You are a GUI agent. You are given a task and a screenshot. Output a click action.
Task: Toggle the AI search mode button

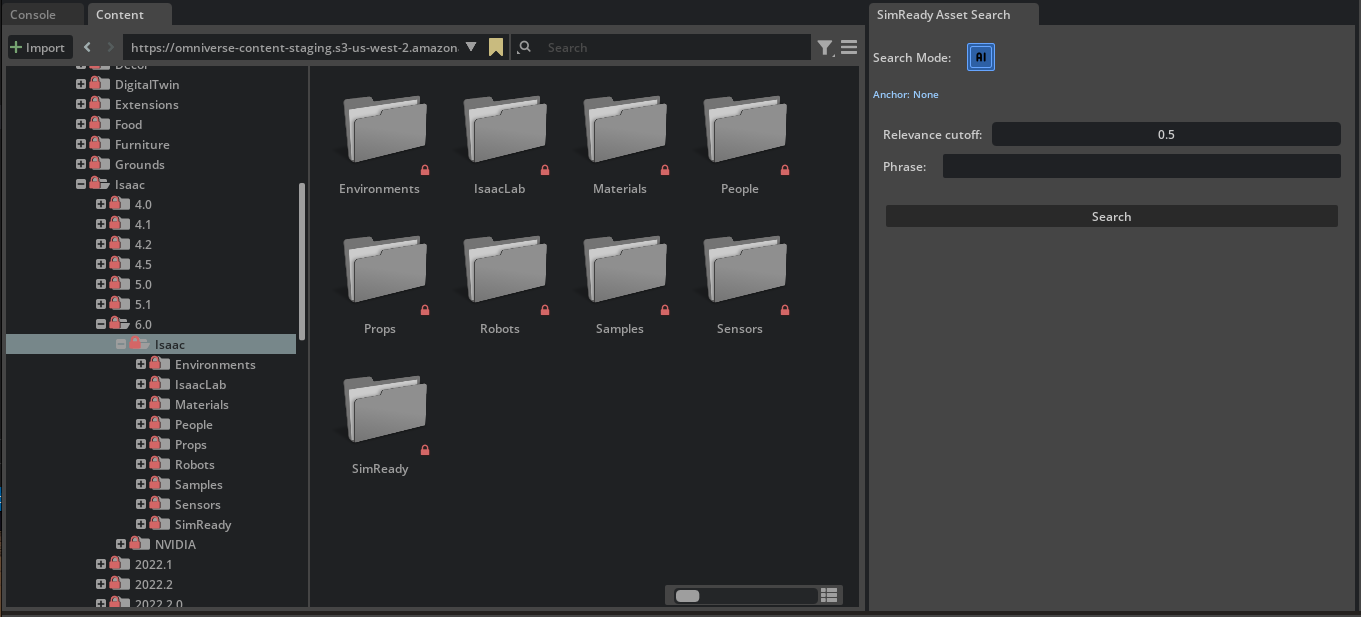981,58
